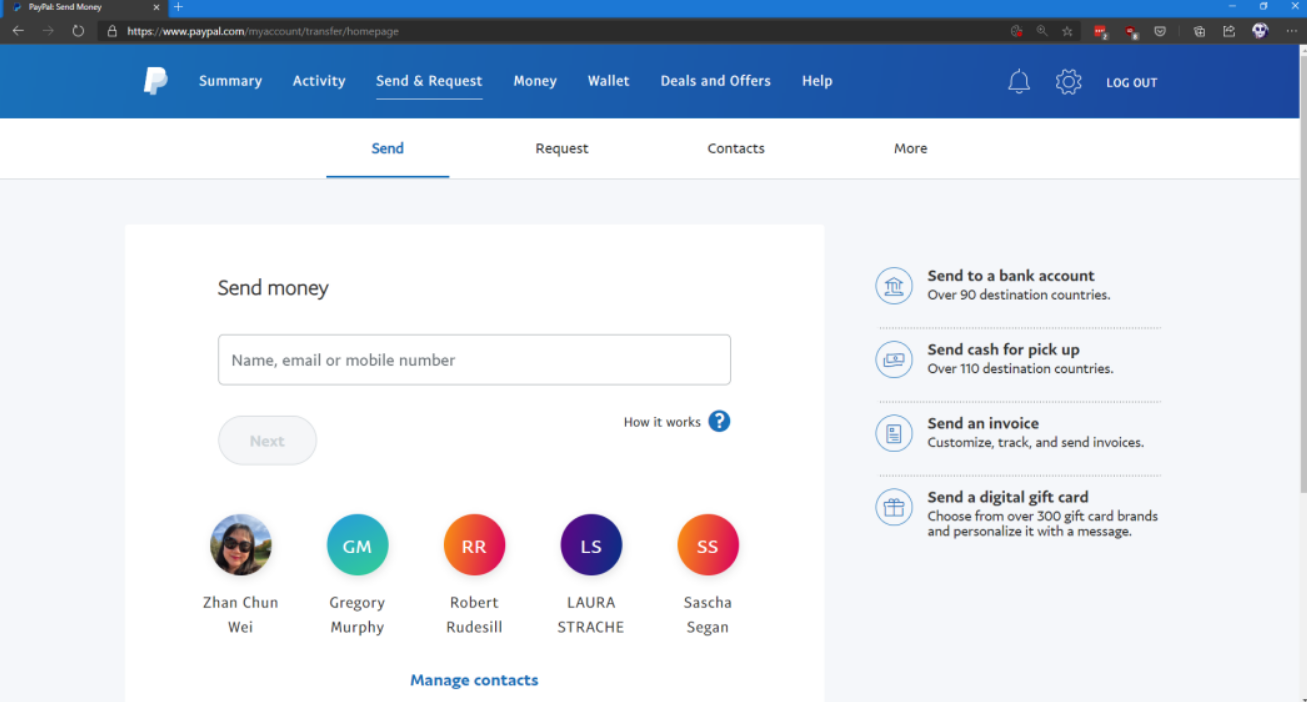Switch to the Contacts tab
Viewport: 1307px width, 702px height.
736,148
